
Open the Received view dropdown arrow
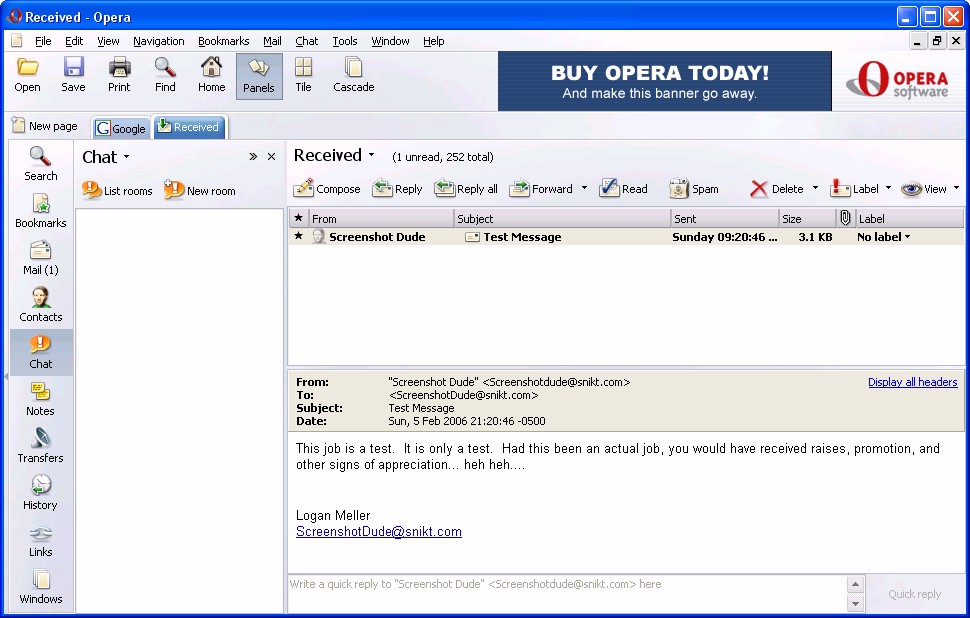point(371,156)
